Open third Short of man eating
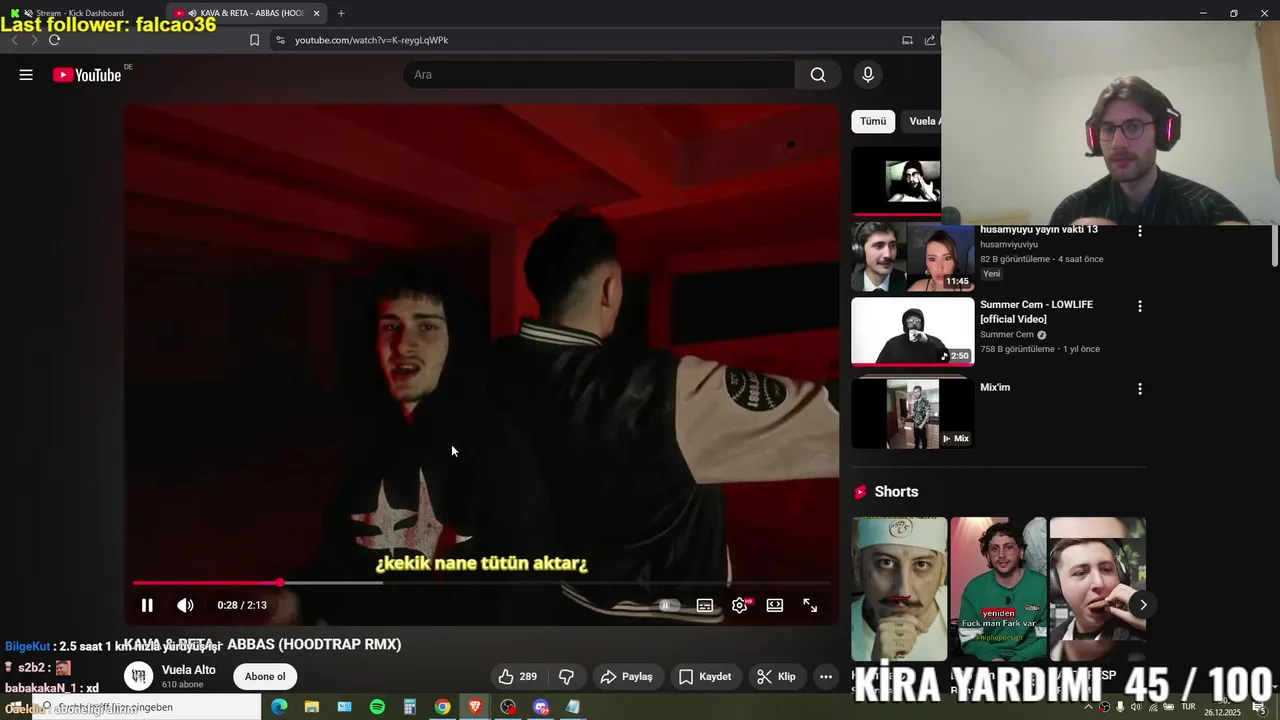This screenshot has width=1280, height=720. tap(1097, 589)
